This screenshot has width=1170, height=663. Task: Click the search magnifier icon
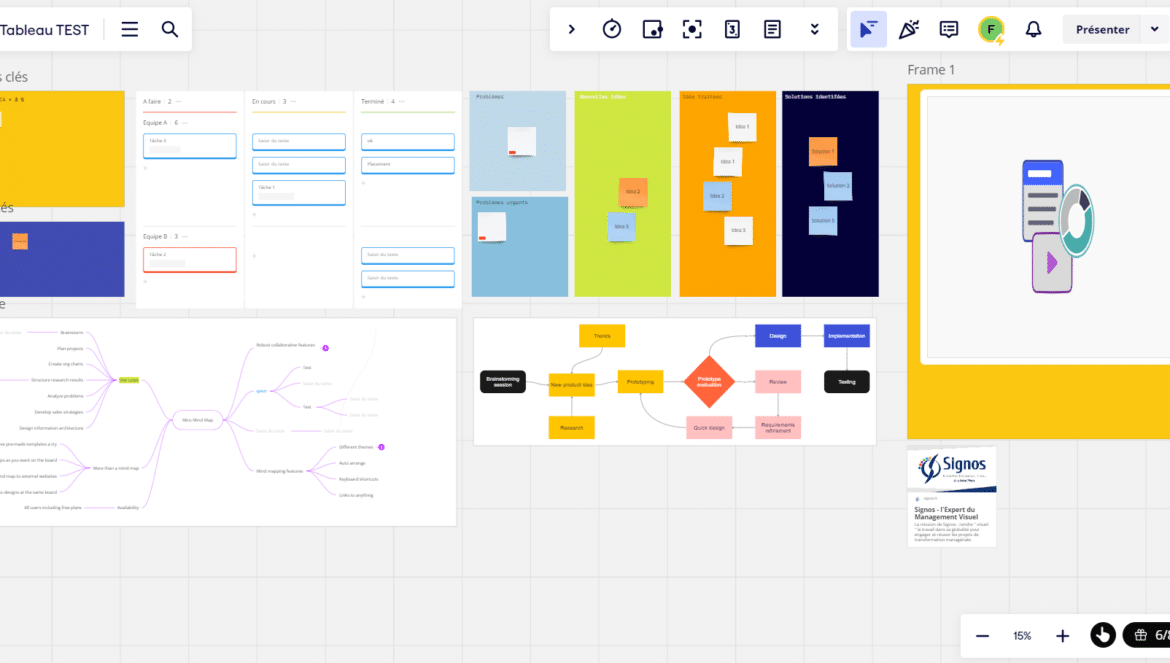[170, 30]
